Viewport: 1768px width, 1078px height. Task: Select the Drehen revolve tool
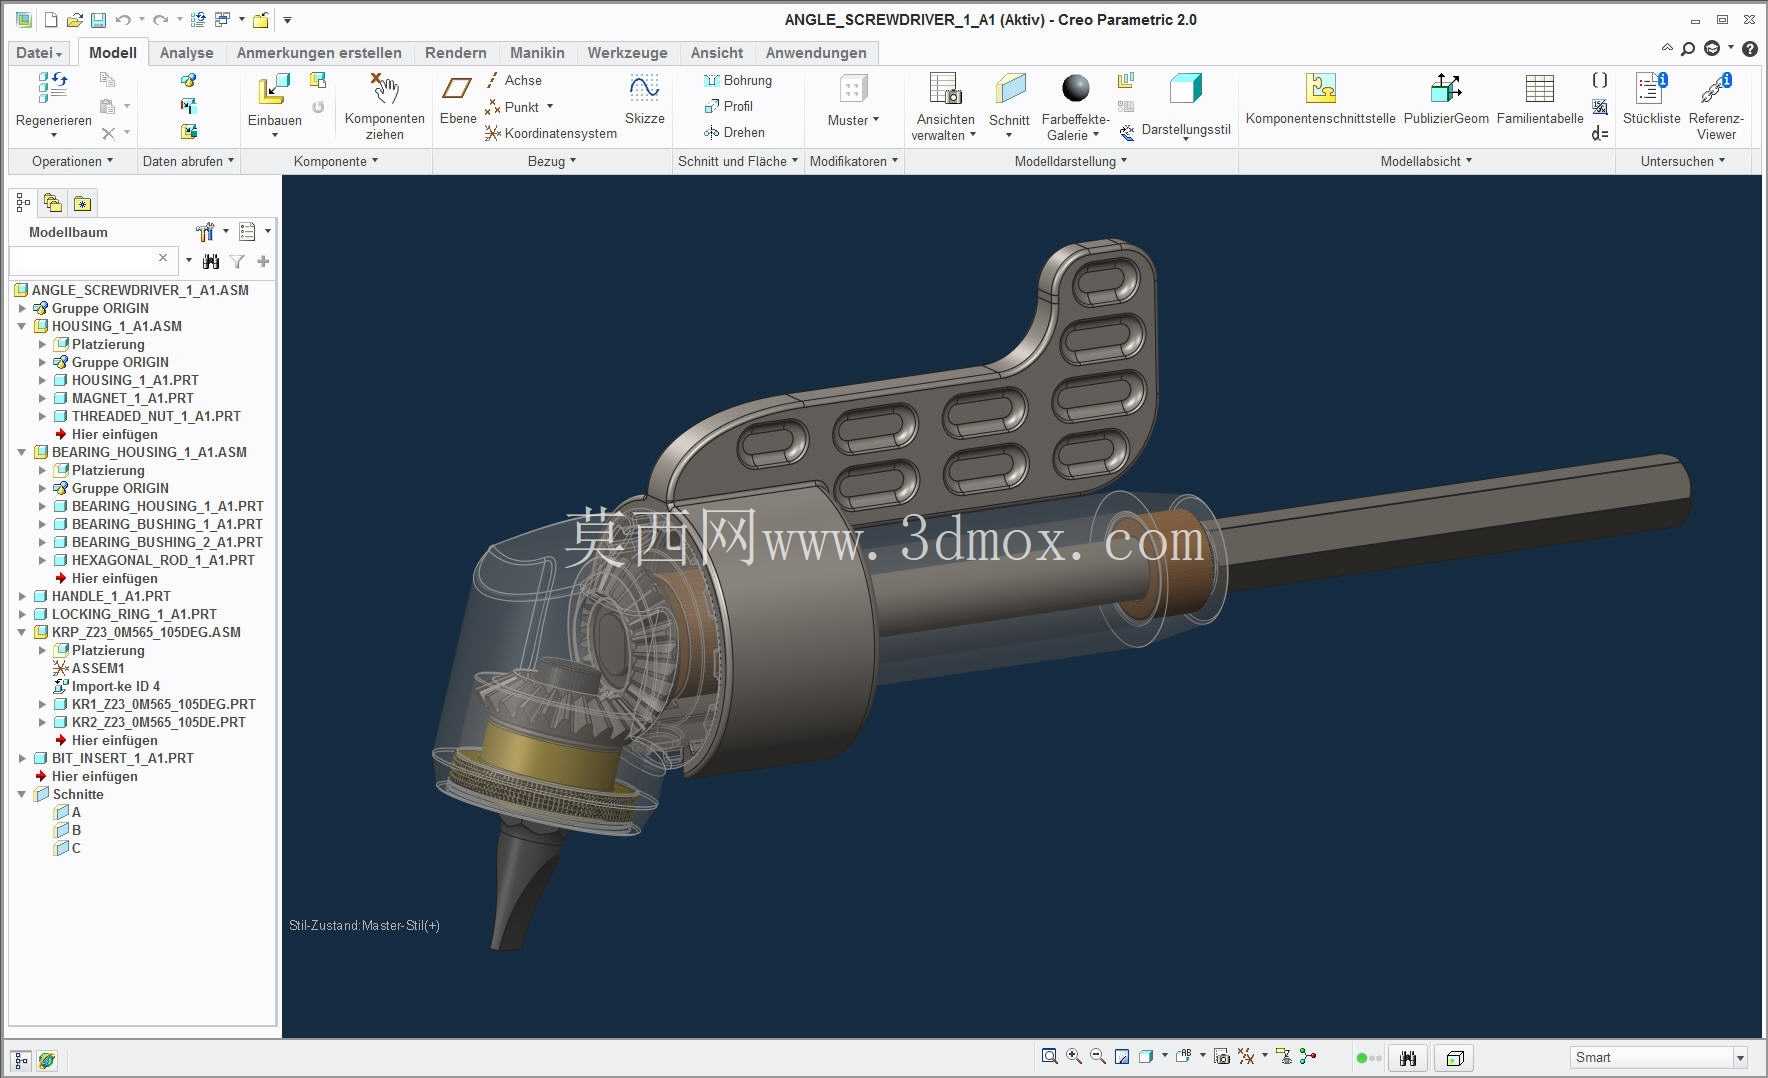point(735,132)
